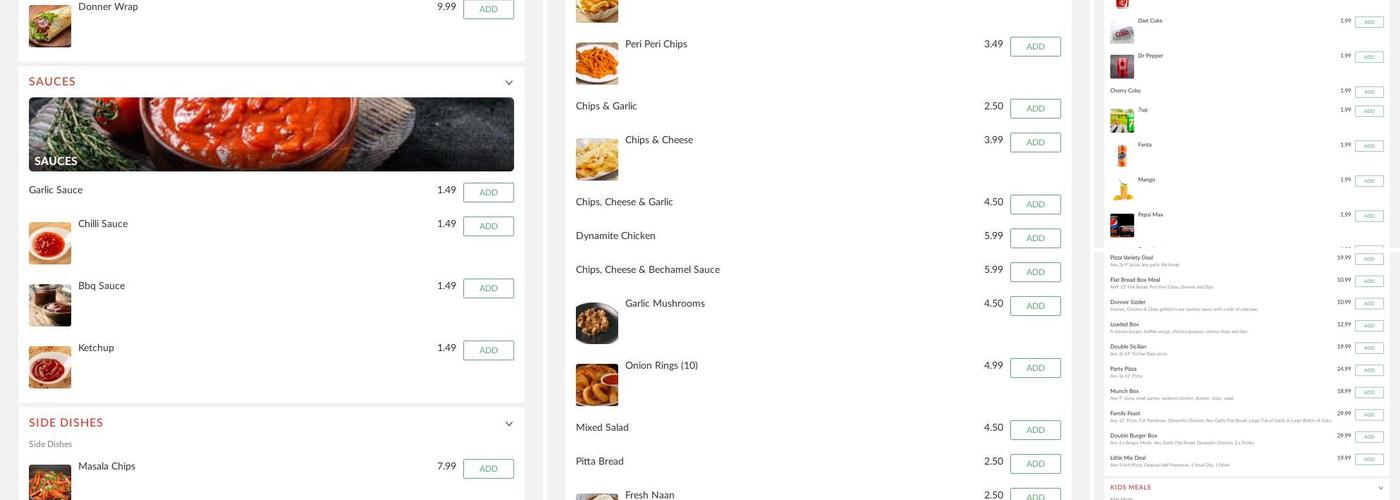Screen dimensions: 1400x500
Task: Open the Peri Peri Chips image
Action: tap(597, 63)
